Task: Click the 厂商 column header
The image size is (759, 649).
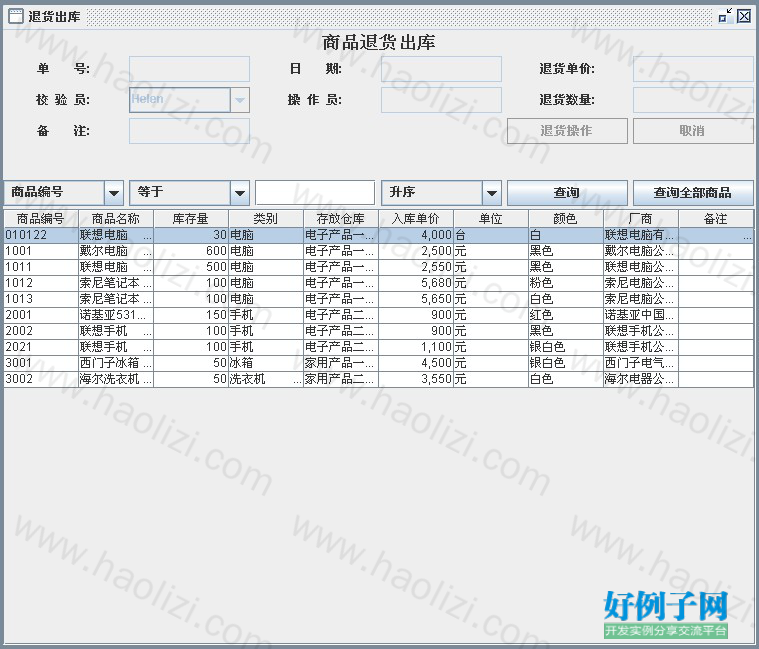Action: coord(641,219)
